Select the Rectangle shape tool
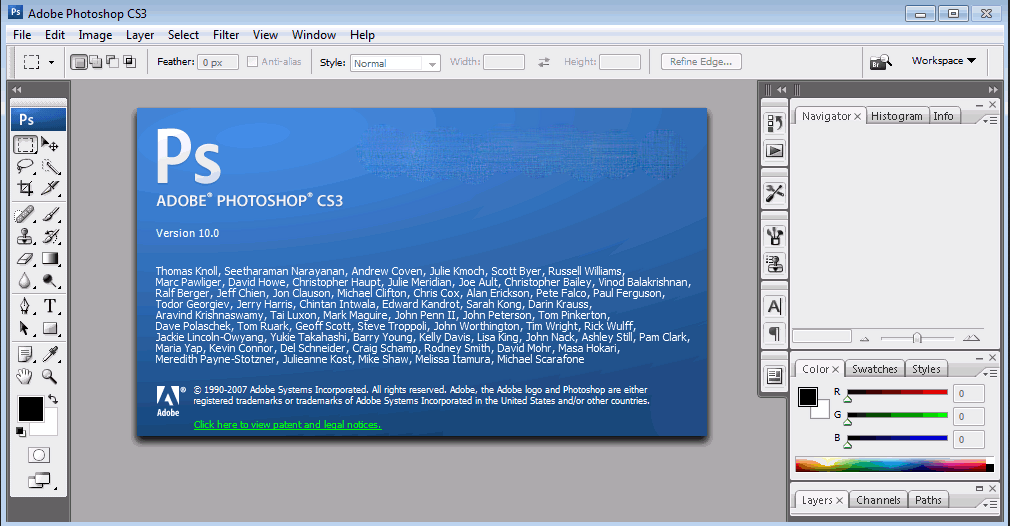Image resolution: width=1010 pixels, height=526 pixels. tap(50, 328)
